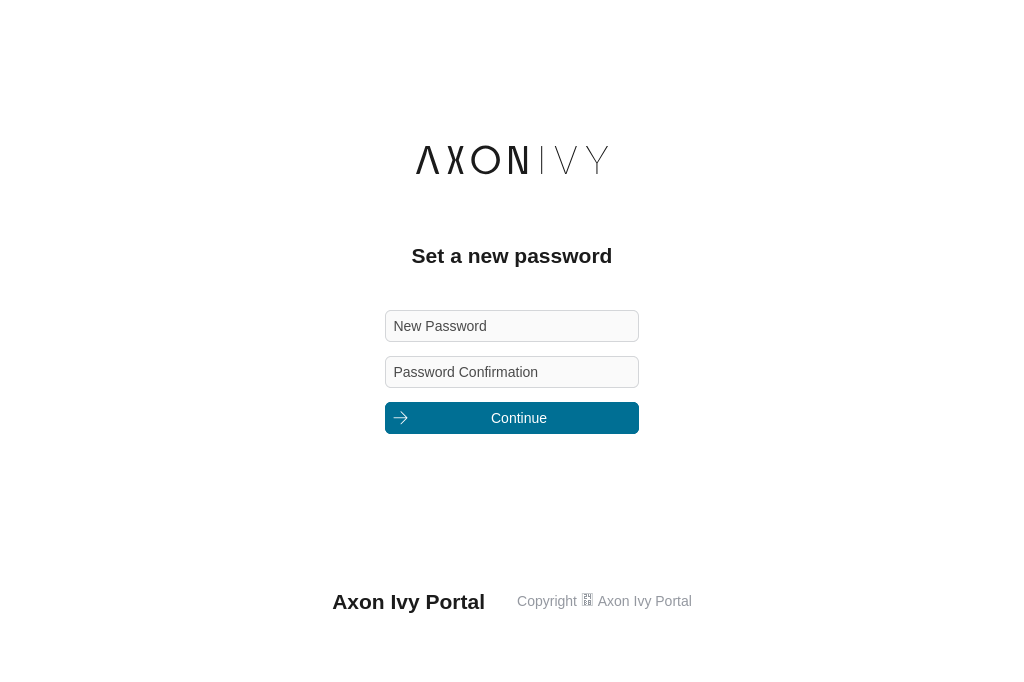Image resolution: width=1024 pixels, height=682 pixels.
Task: Click the small copyright glyph in footer
Action: [587, 599]
